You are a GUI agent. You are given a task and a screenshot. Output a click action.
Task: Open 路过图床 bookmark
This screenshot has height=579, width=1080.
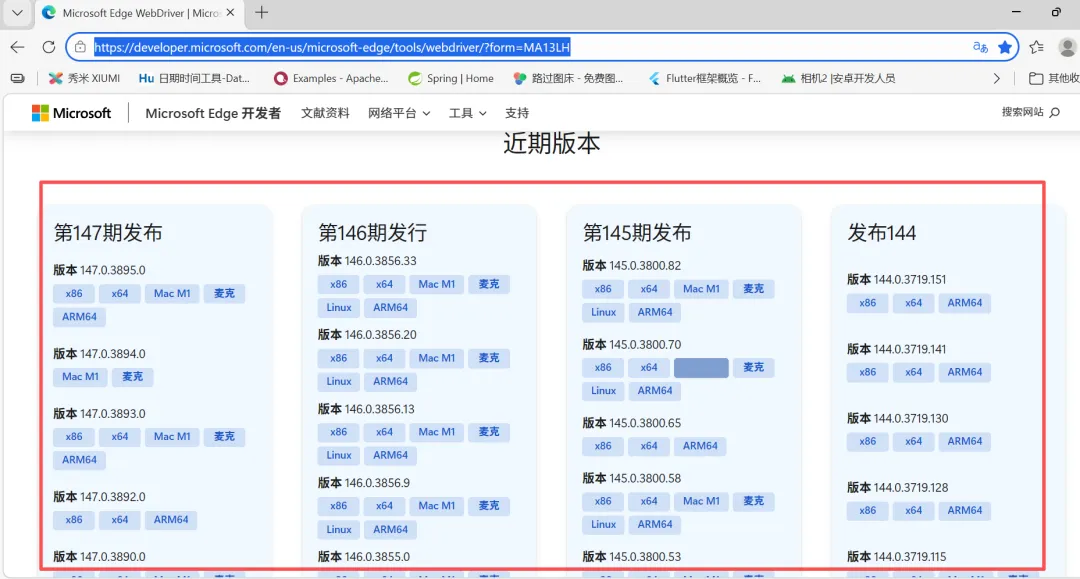tap(568, 78)
